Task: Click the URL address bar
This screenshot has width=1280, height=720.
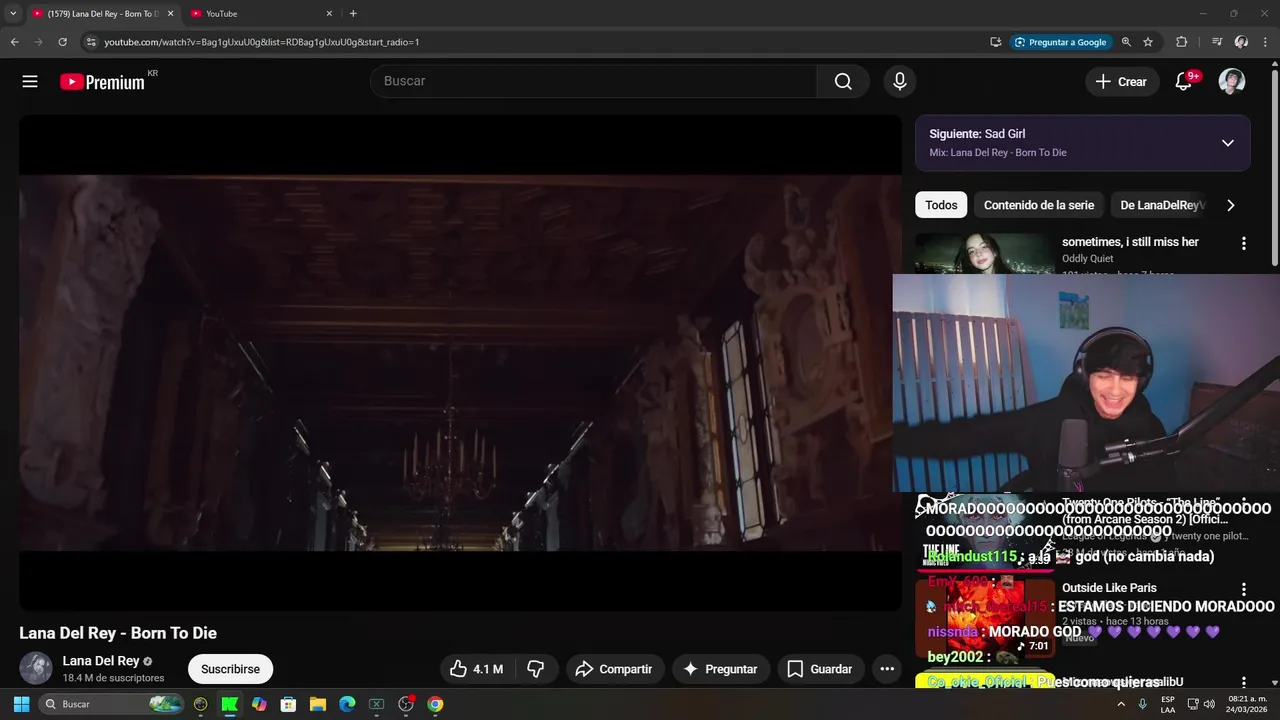Action: [x=540, y=42]
